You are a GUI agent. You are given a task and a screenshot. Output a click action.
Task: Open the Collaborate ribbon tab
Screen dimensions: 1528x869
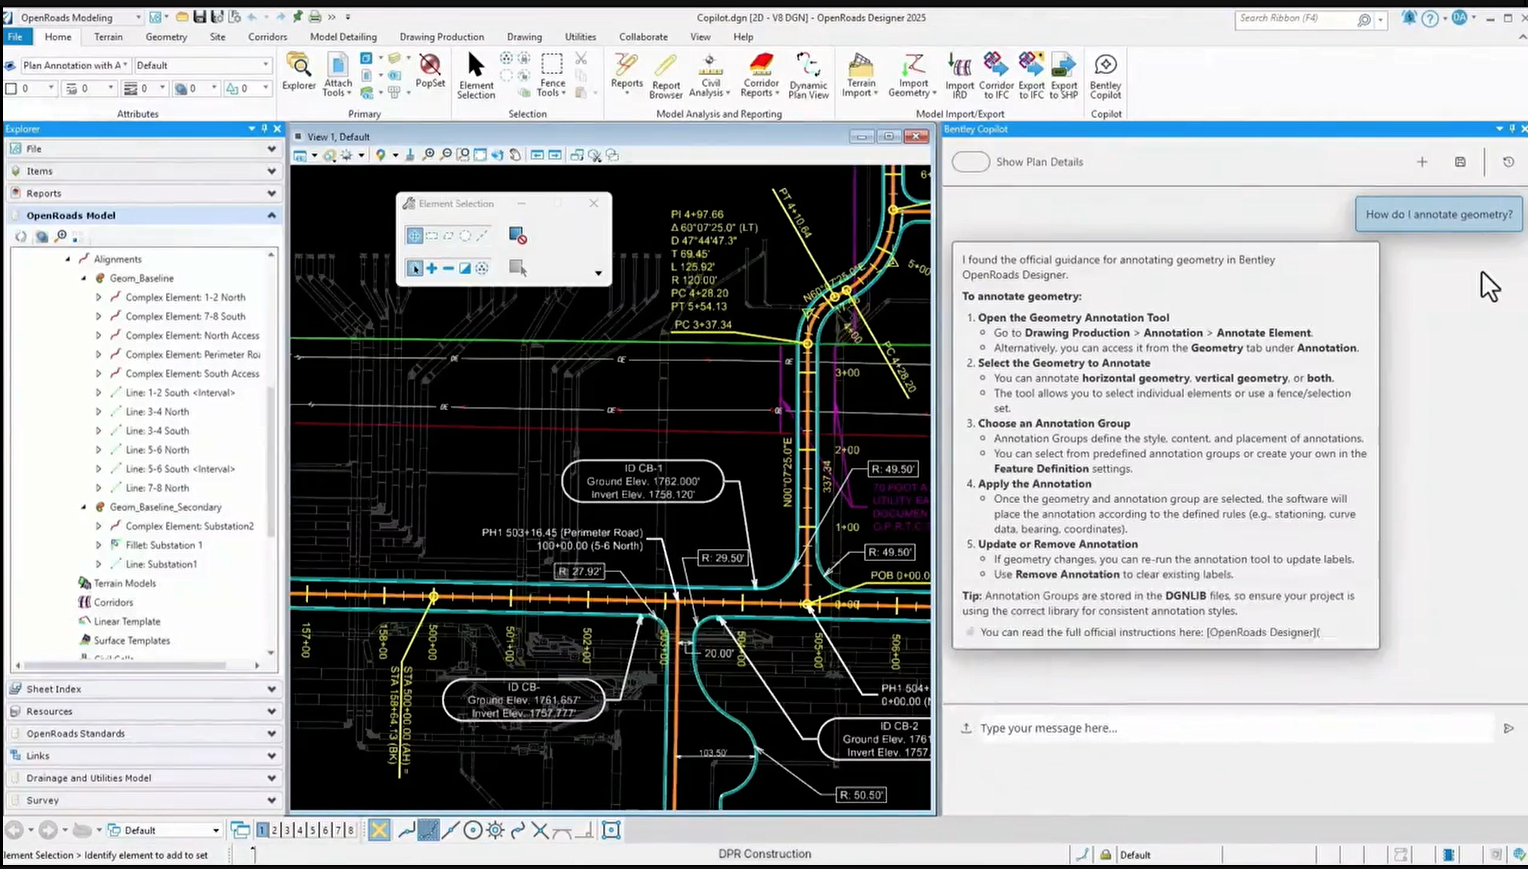[643, 37]
